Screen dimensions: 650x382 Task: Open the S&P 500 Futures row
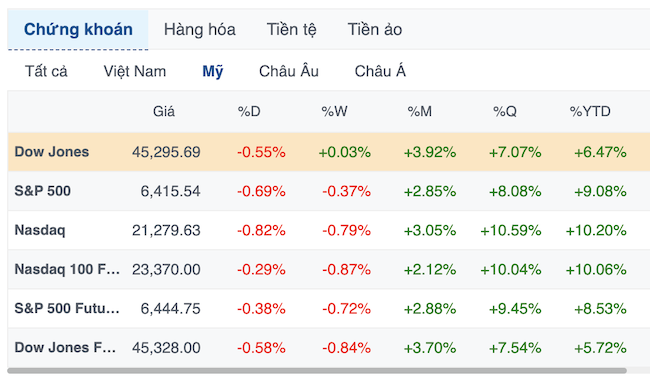pos(329,308)
